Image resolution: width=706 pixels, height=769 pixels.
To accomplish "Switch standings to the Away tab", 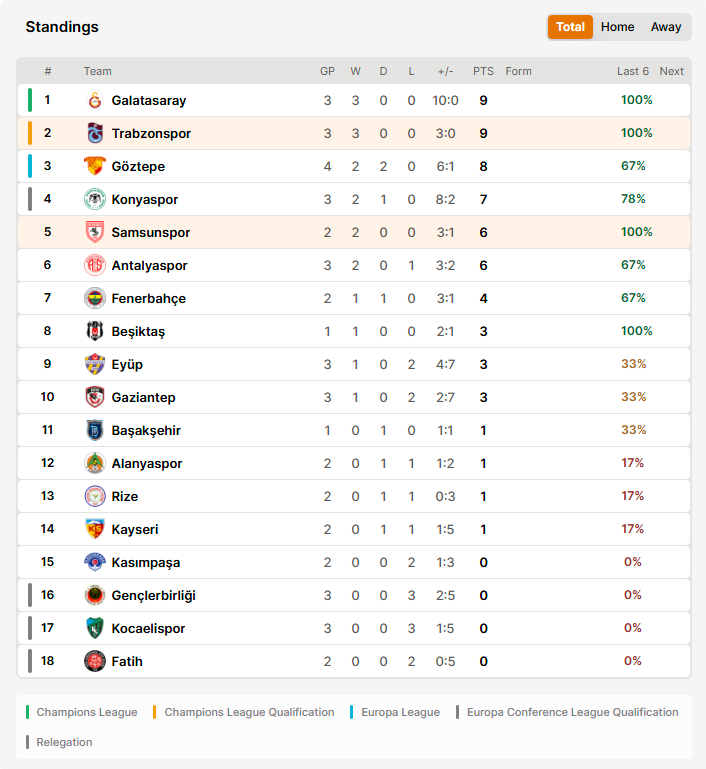I will point(666,27).
